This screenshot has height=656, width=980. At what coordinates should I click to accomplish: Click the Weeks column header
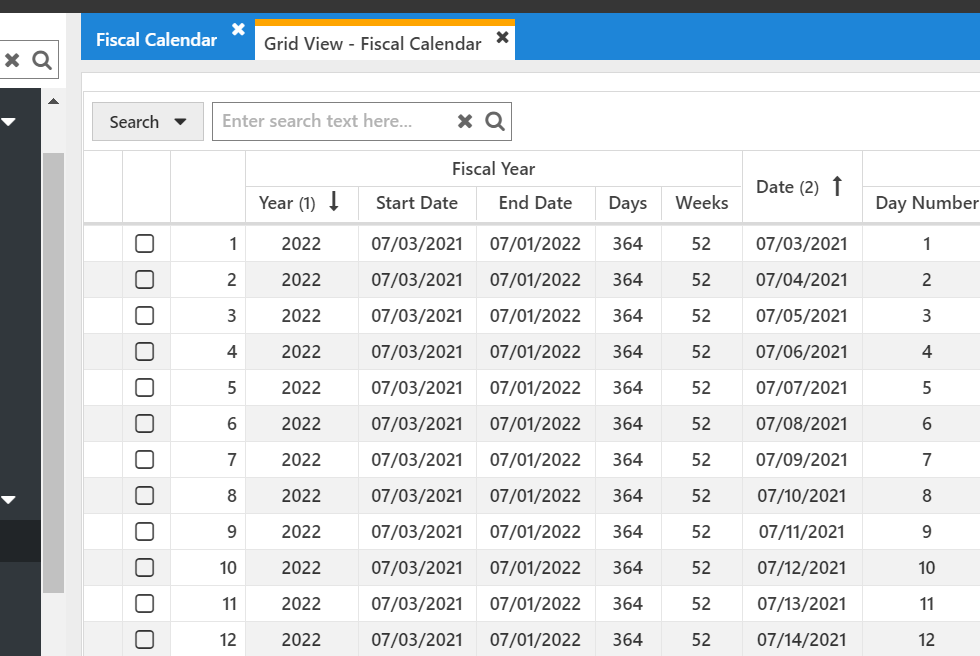click(701, 203)
